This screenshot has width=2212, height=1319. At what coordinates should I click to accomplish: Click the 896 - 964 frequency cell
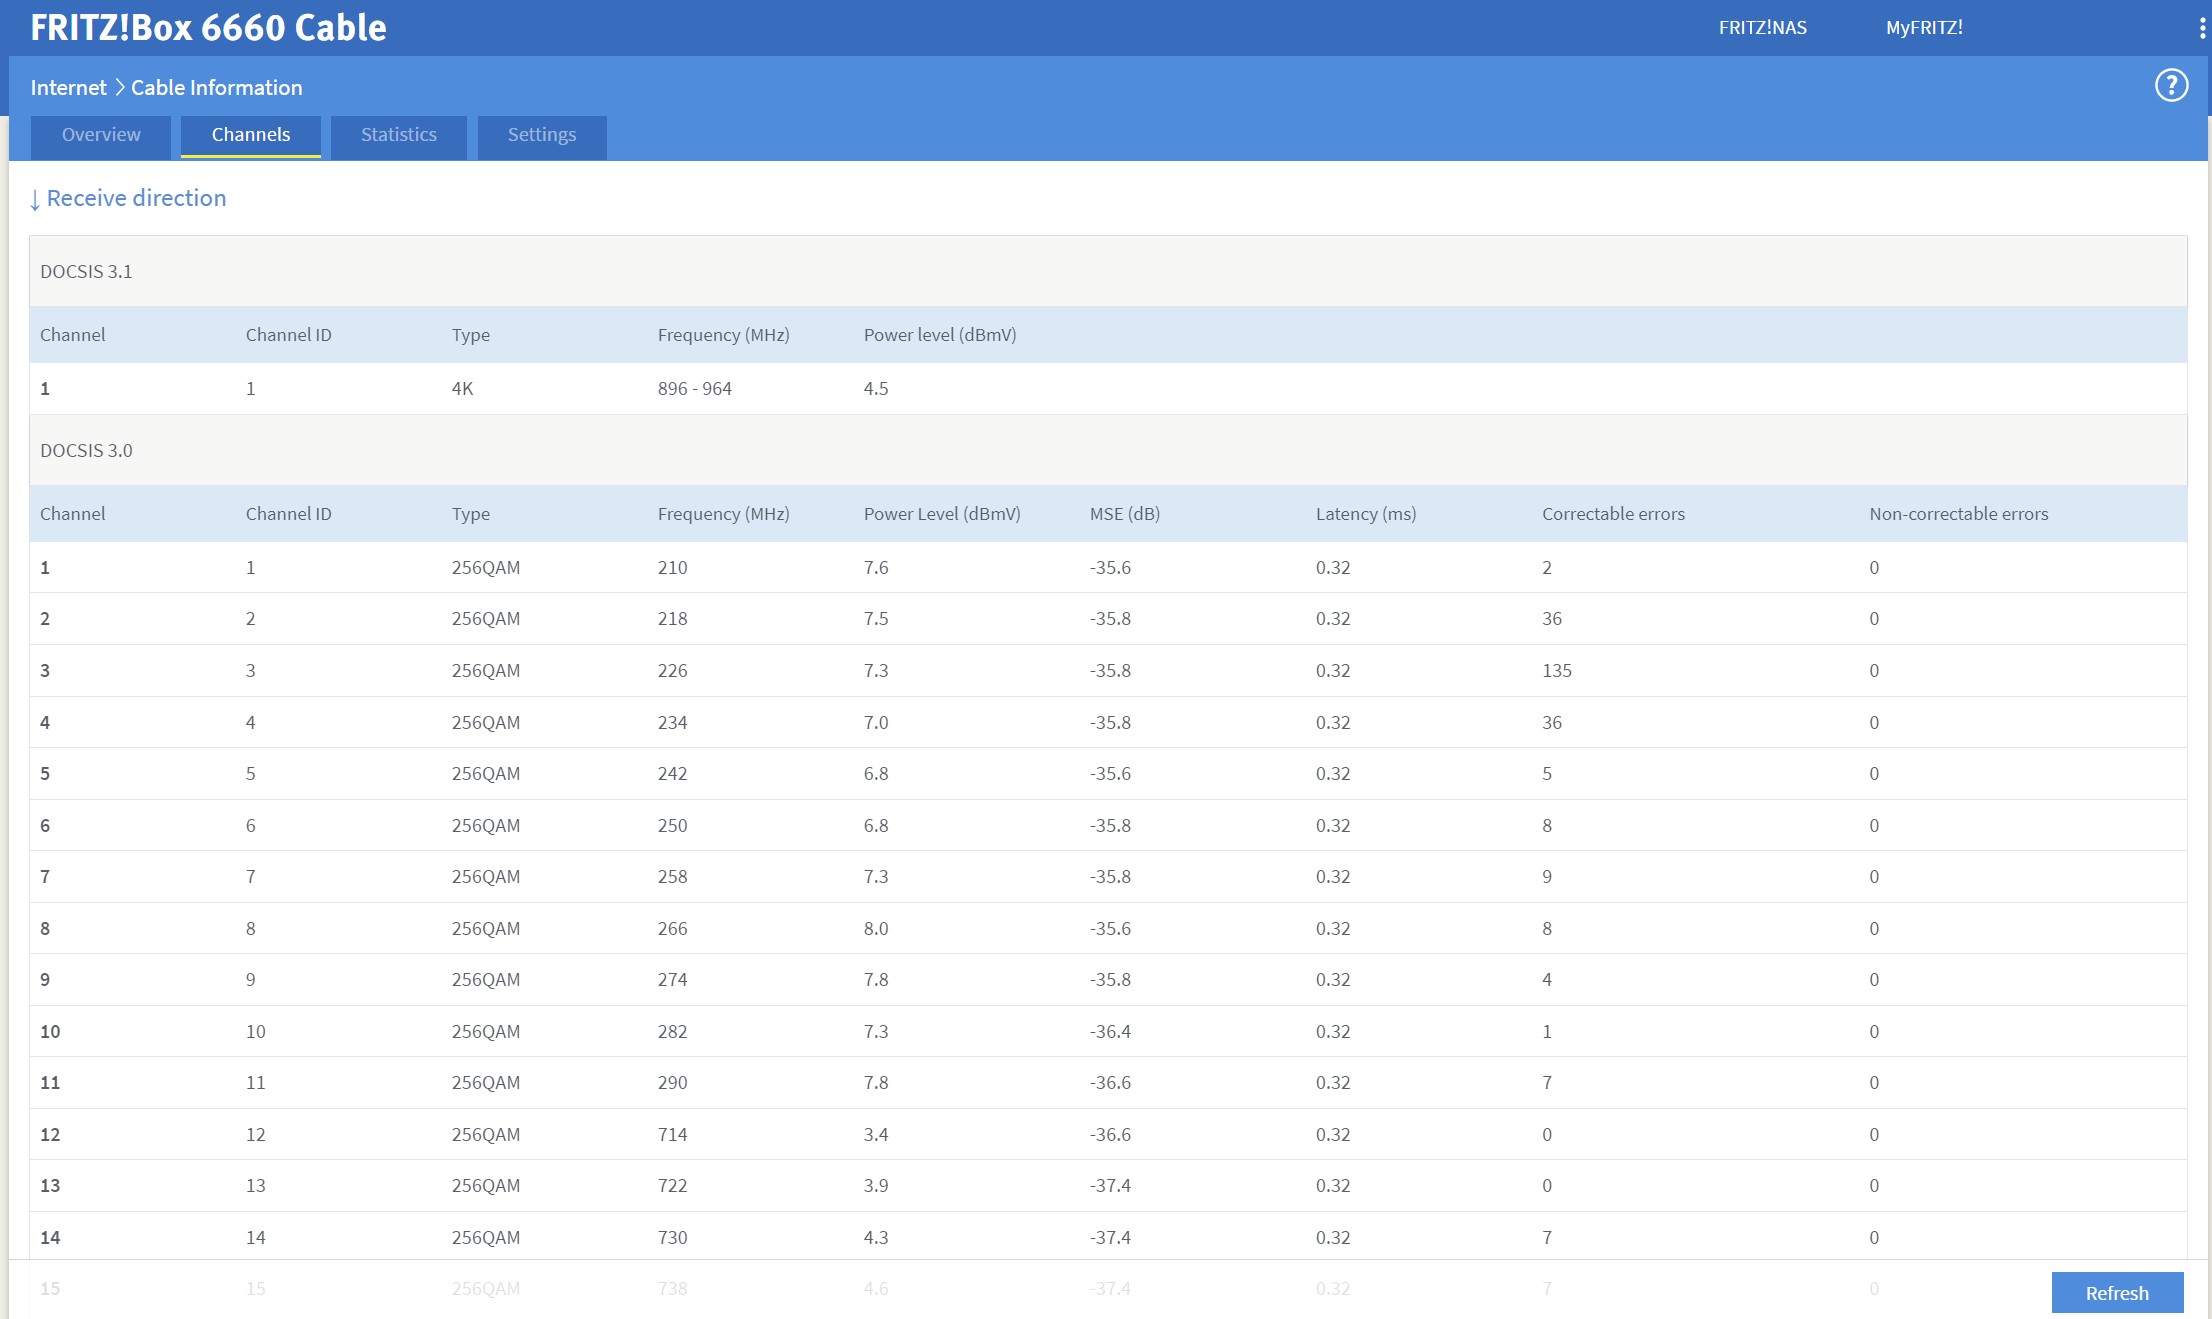pyautogui.click(x=694, y=389)
